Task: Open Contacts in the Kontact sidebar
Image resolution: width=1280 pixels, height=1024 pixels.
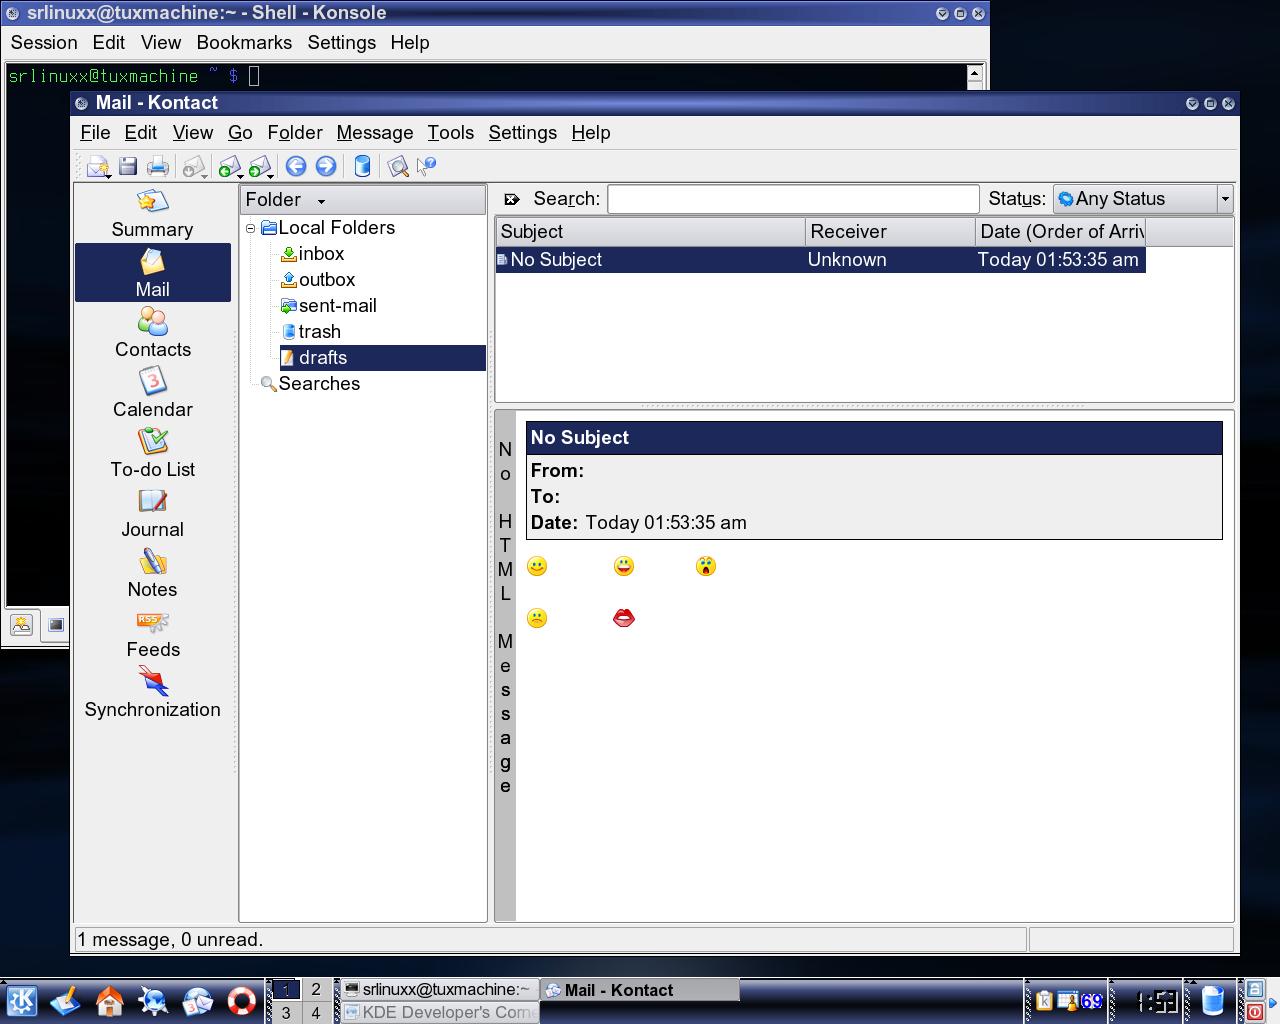Action: click(x=152, y=333)
